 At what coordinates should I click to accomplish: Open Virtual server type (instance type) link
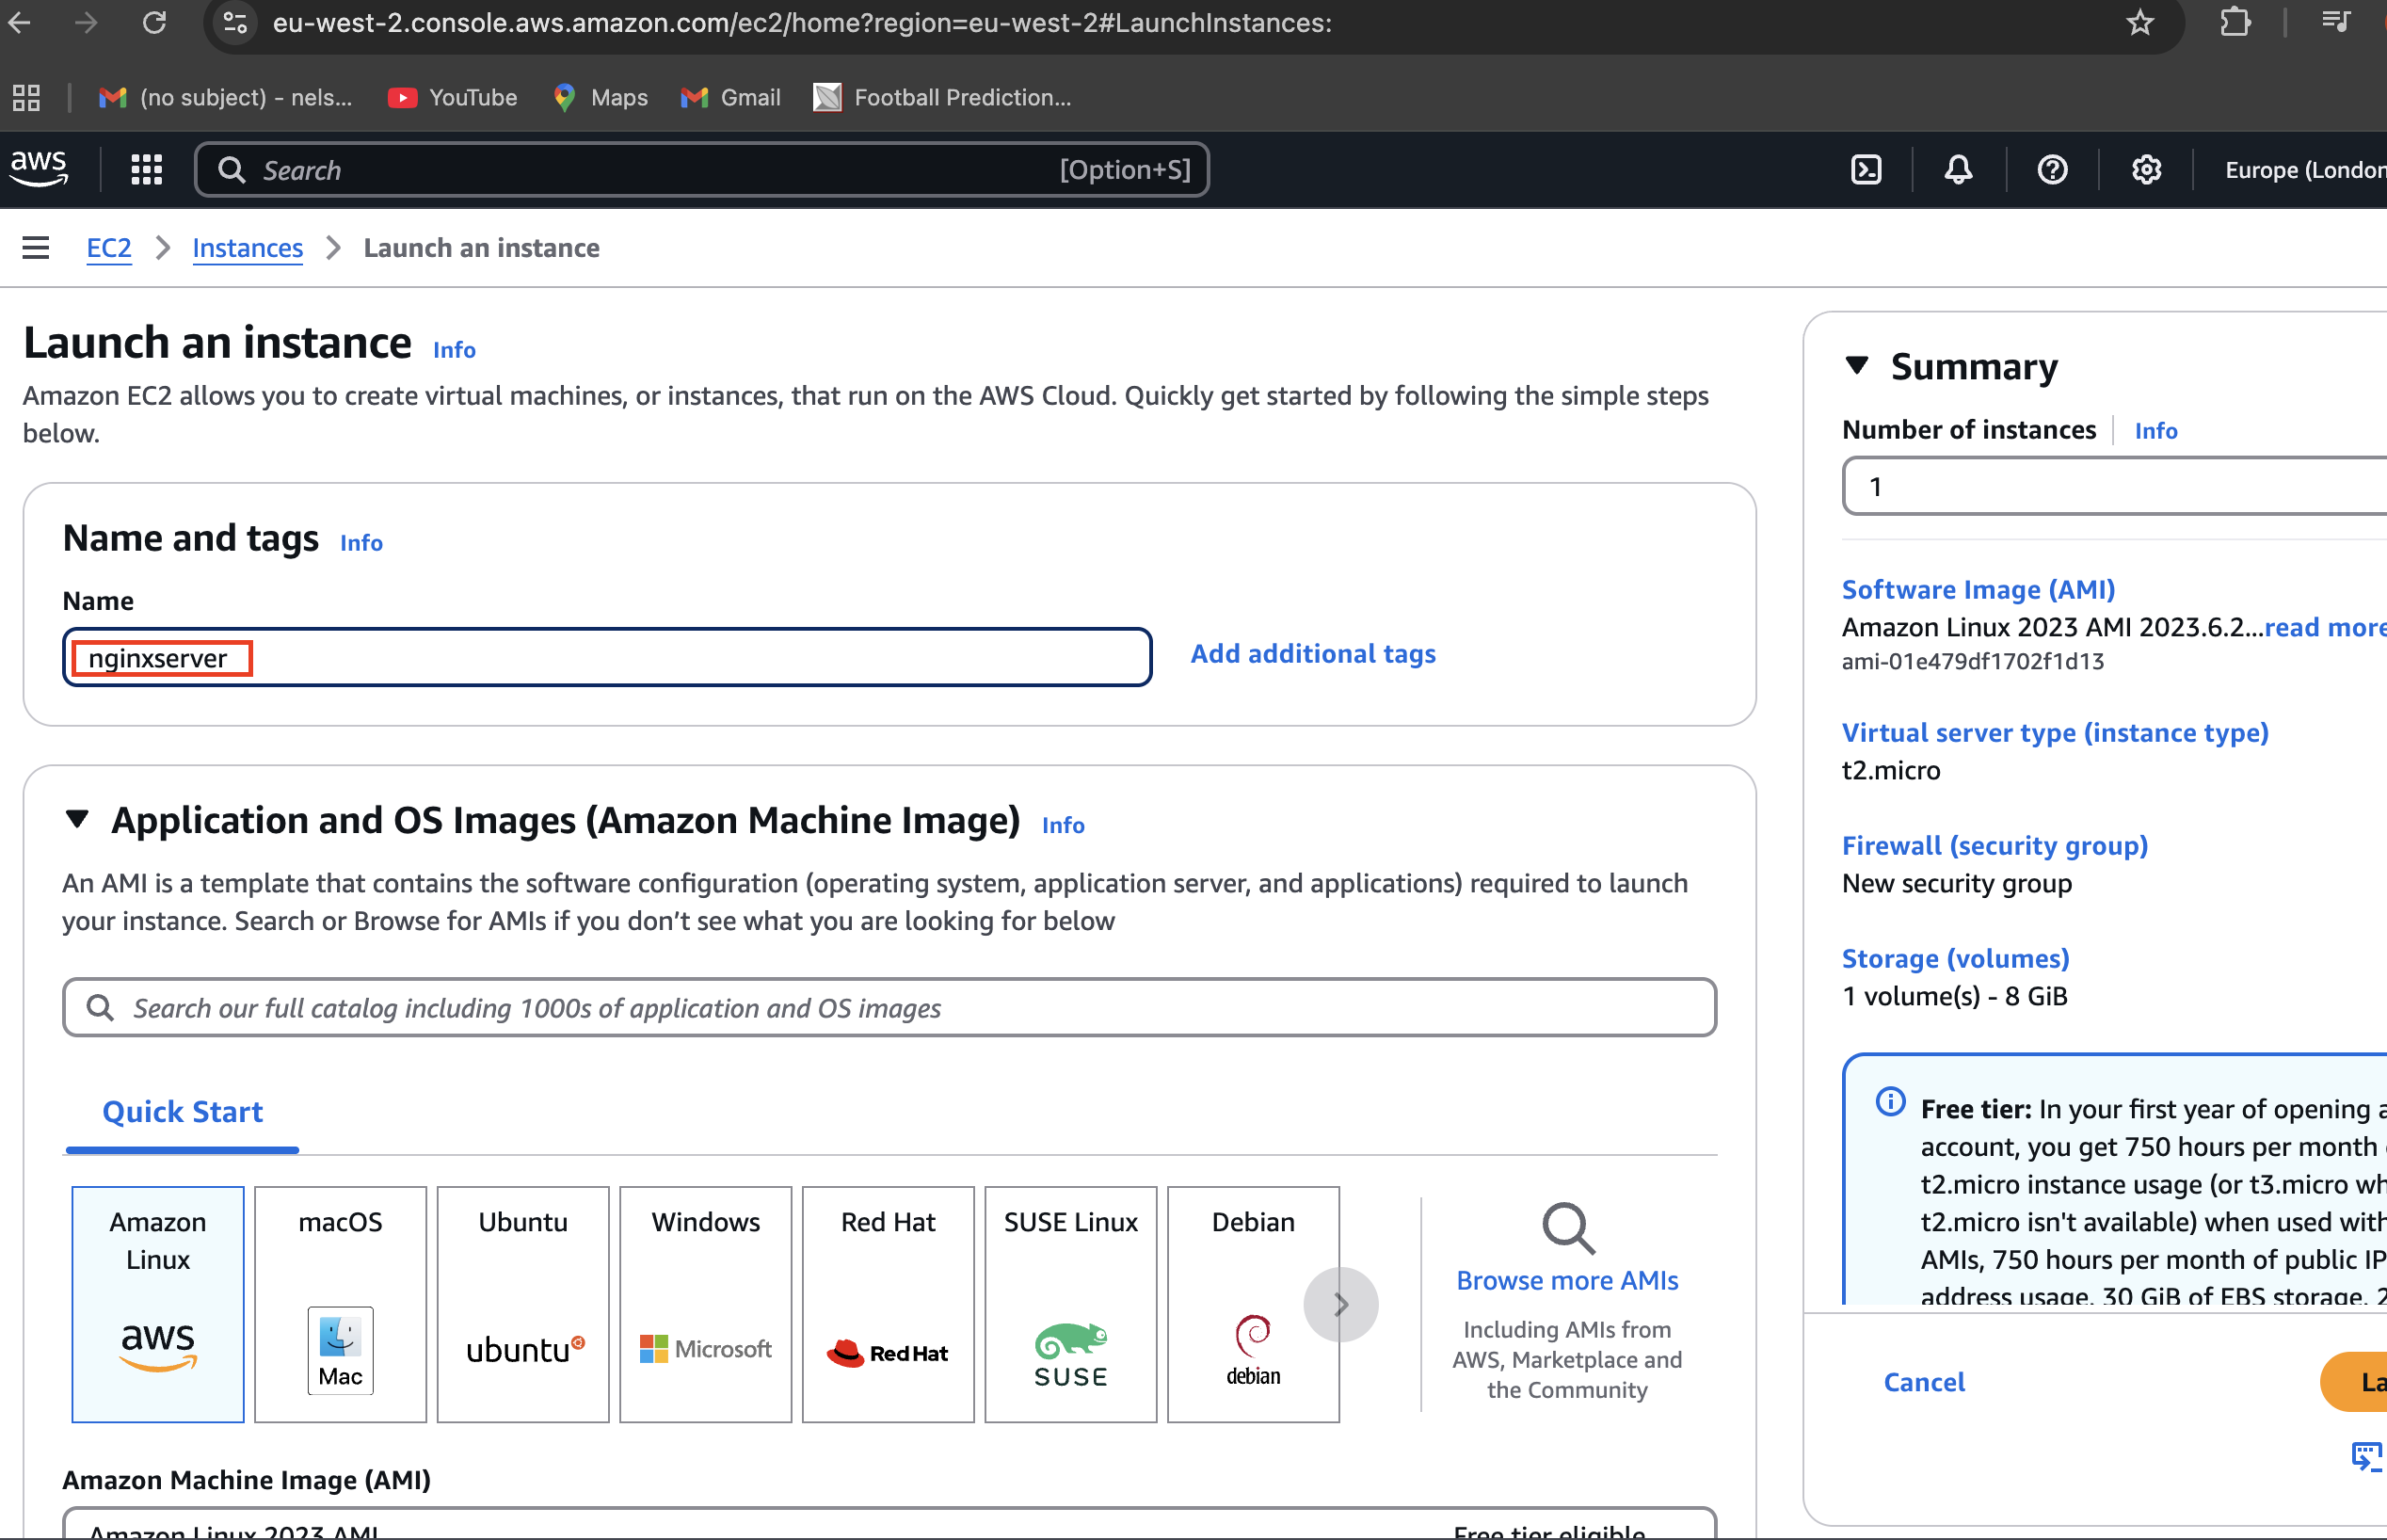pos(2055,732)
